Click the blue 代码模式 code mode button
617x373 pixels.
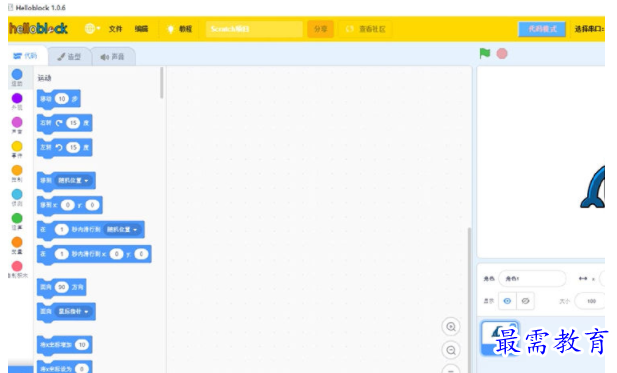pyautogui.click(x=542, y=29)
